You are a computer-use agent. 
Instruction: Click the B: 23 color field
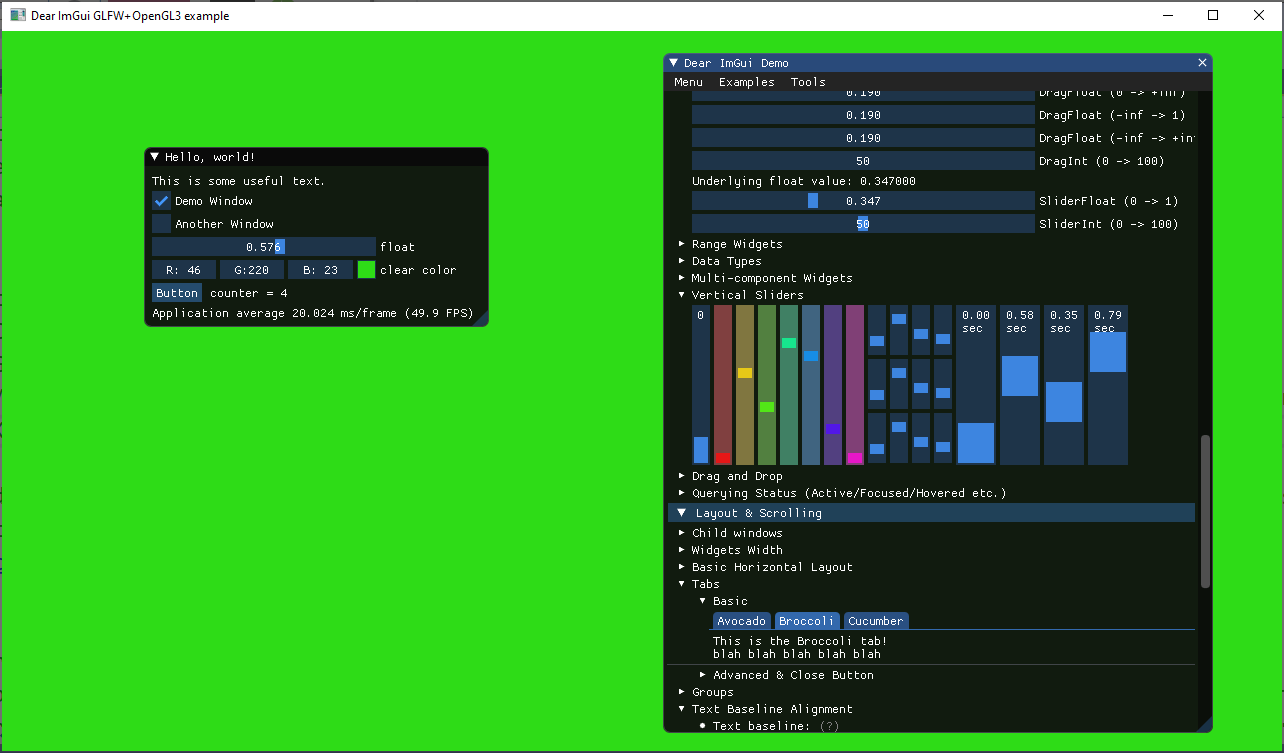320,270
